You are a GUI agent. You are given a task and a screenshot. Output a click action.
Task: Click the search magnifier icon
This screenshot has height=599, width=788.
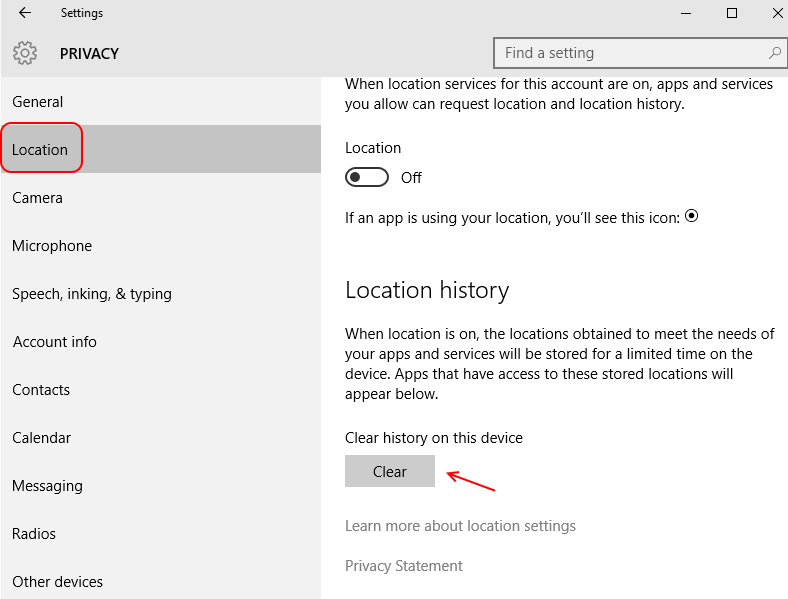click(774, 52)
